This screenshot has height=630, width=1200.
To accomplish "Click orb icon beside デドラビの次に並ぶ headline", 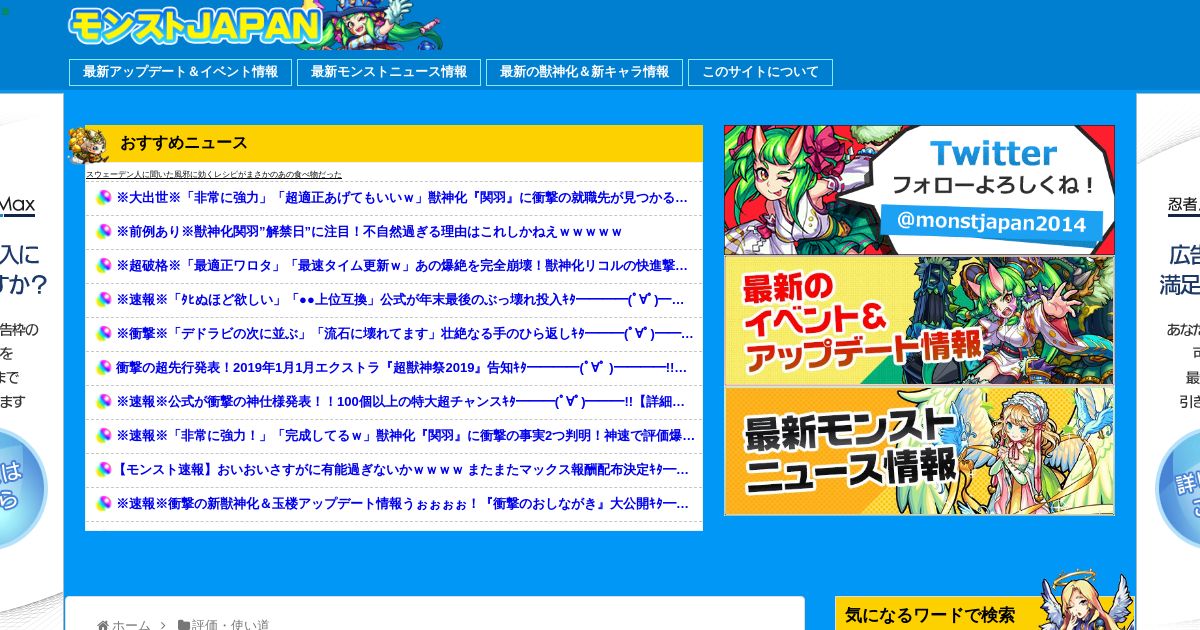I will coord(103,334).
